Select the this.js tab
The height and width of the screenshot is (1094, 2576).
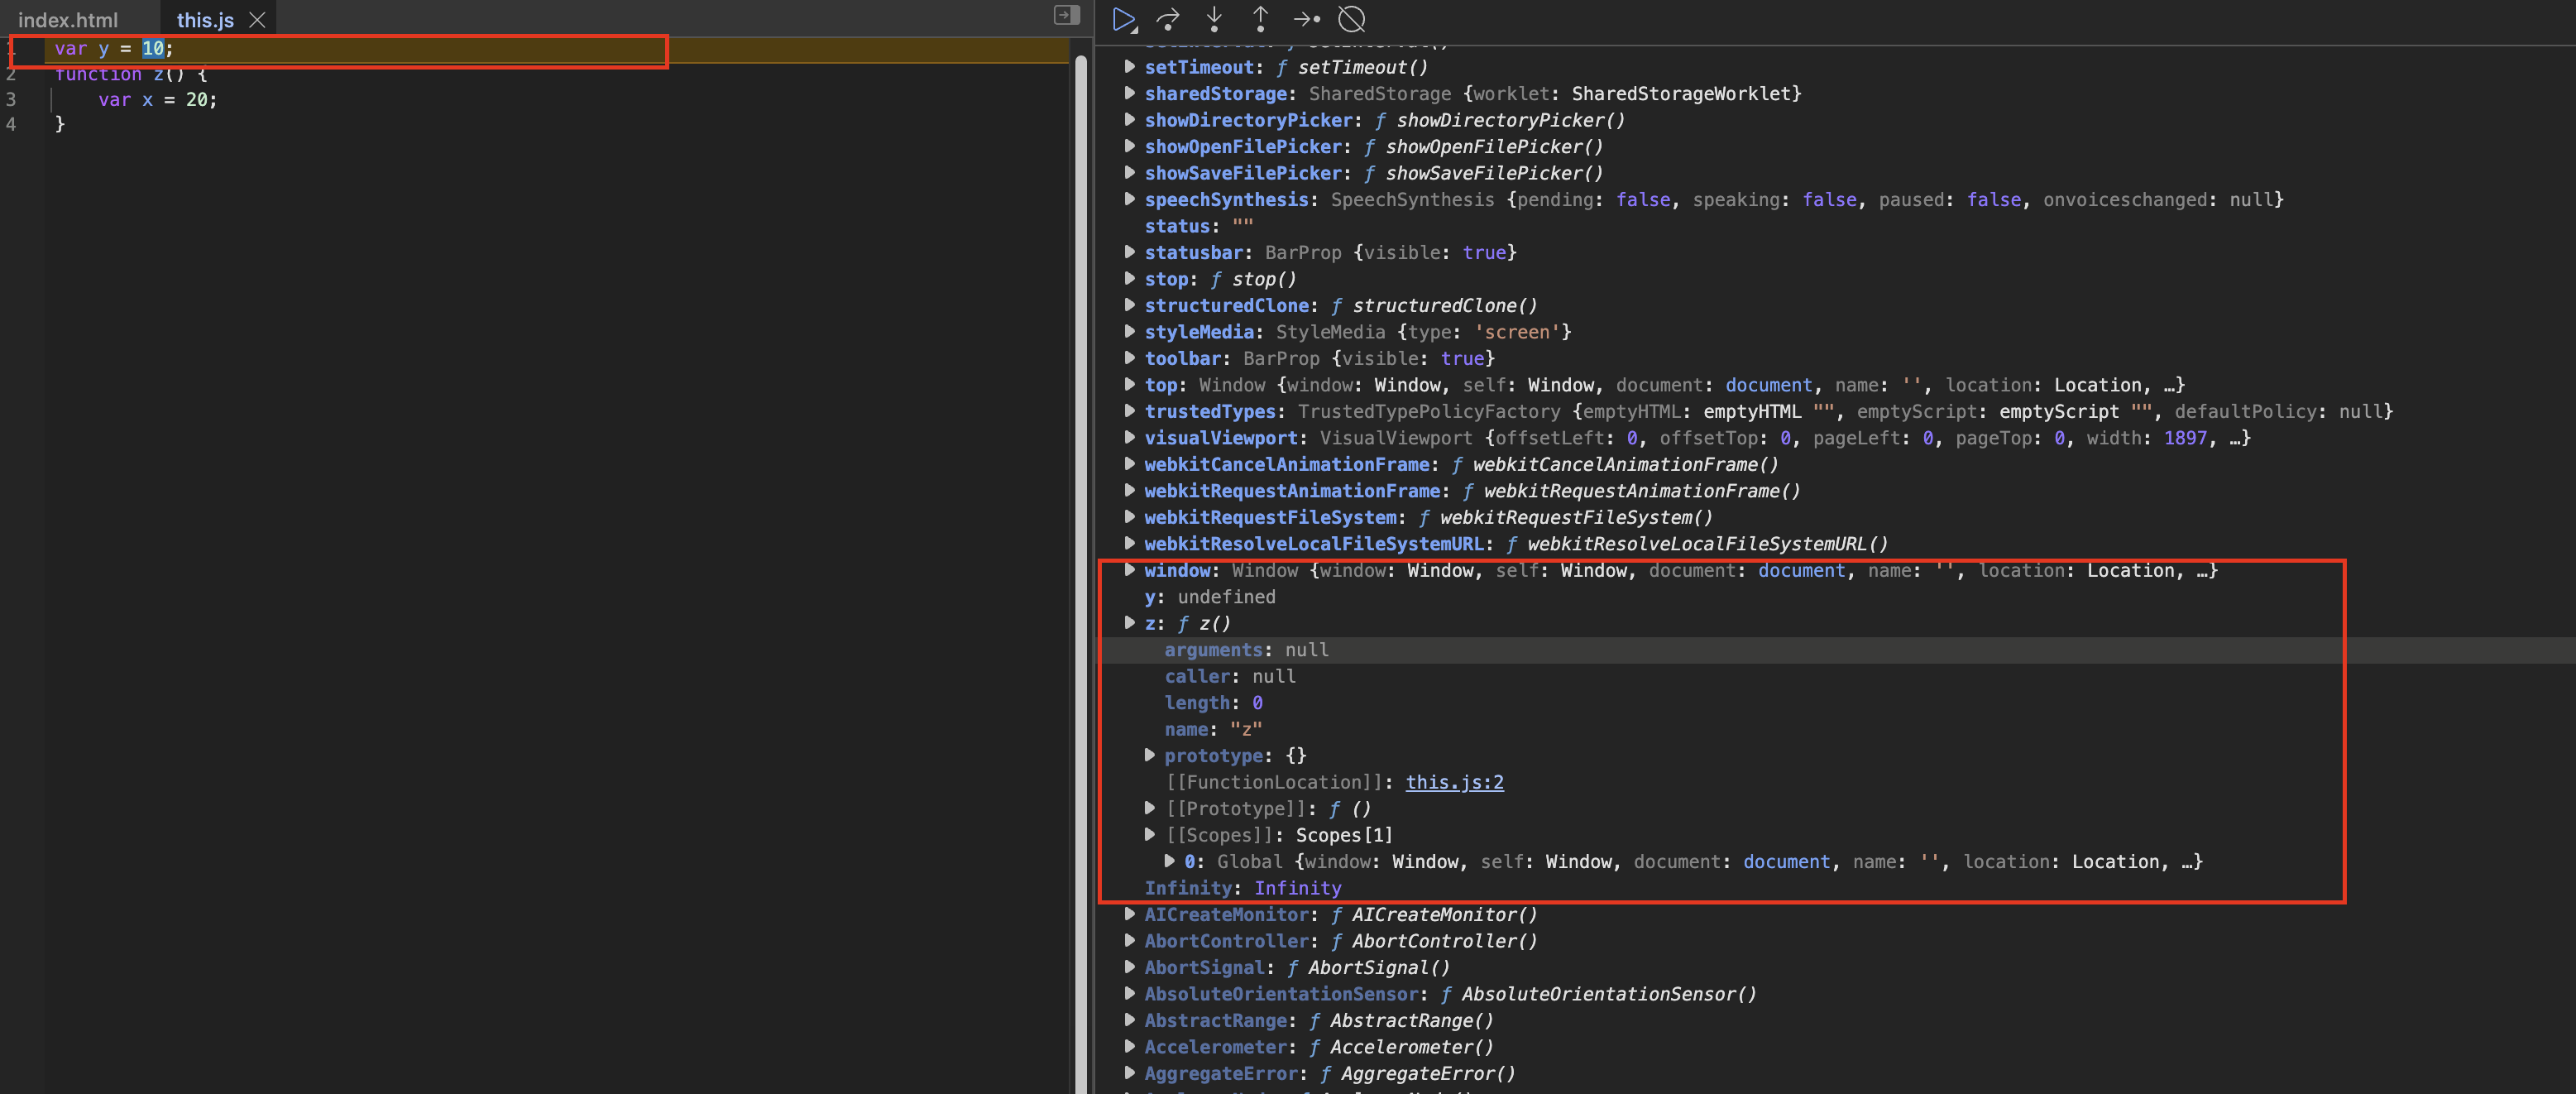tap(205, 20)
